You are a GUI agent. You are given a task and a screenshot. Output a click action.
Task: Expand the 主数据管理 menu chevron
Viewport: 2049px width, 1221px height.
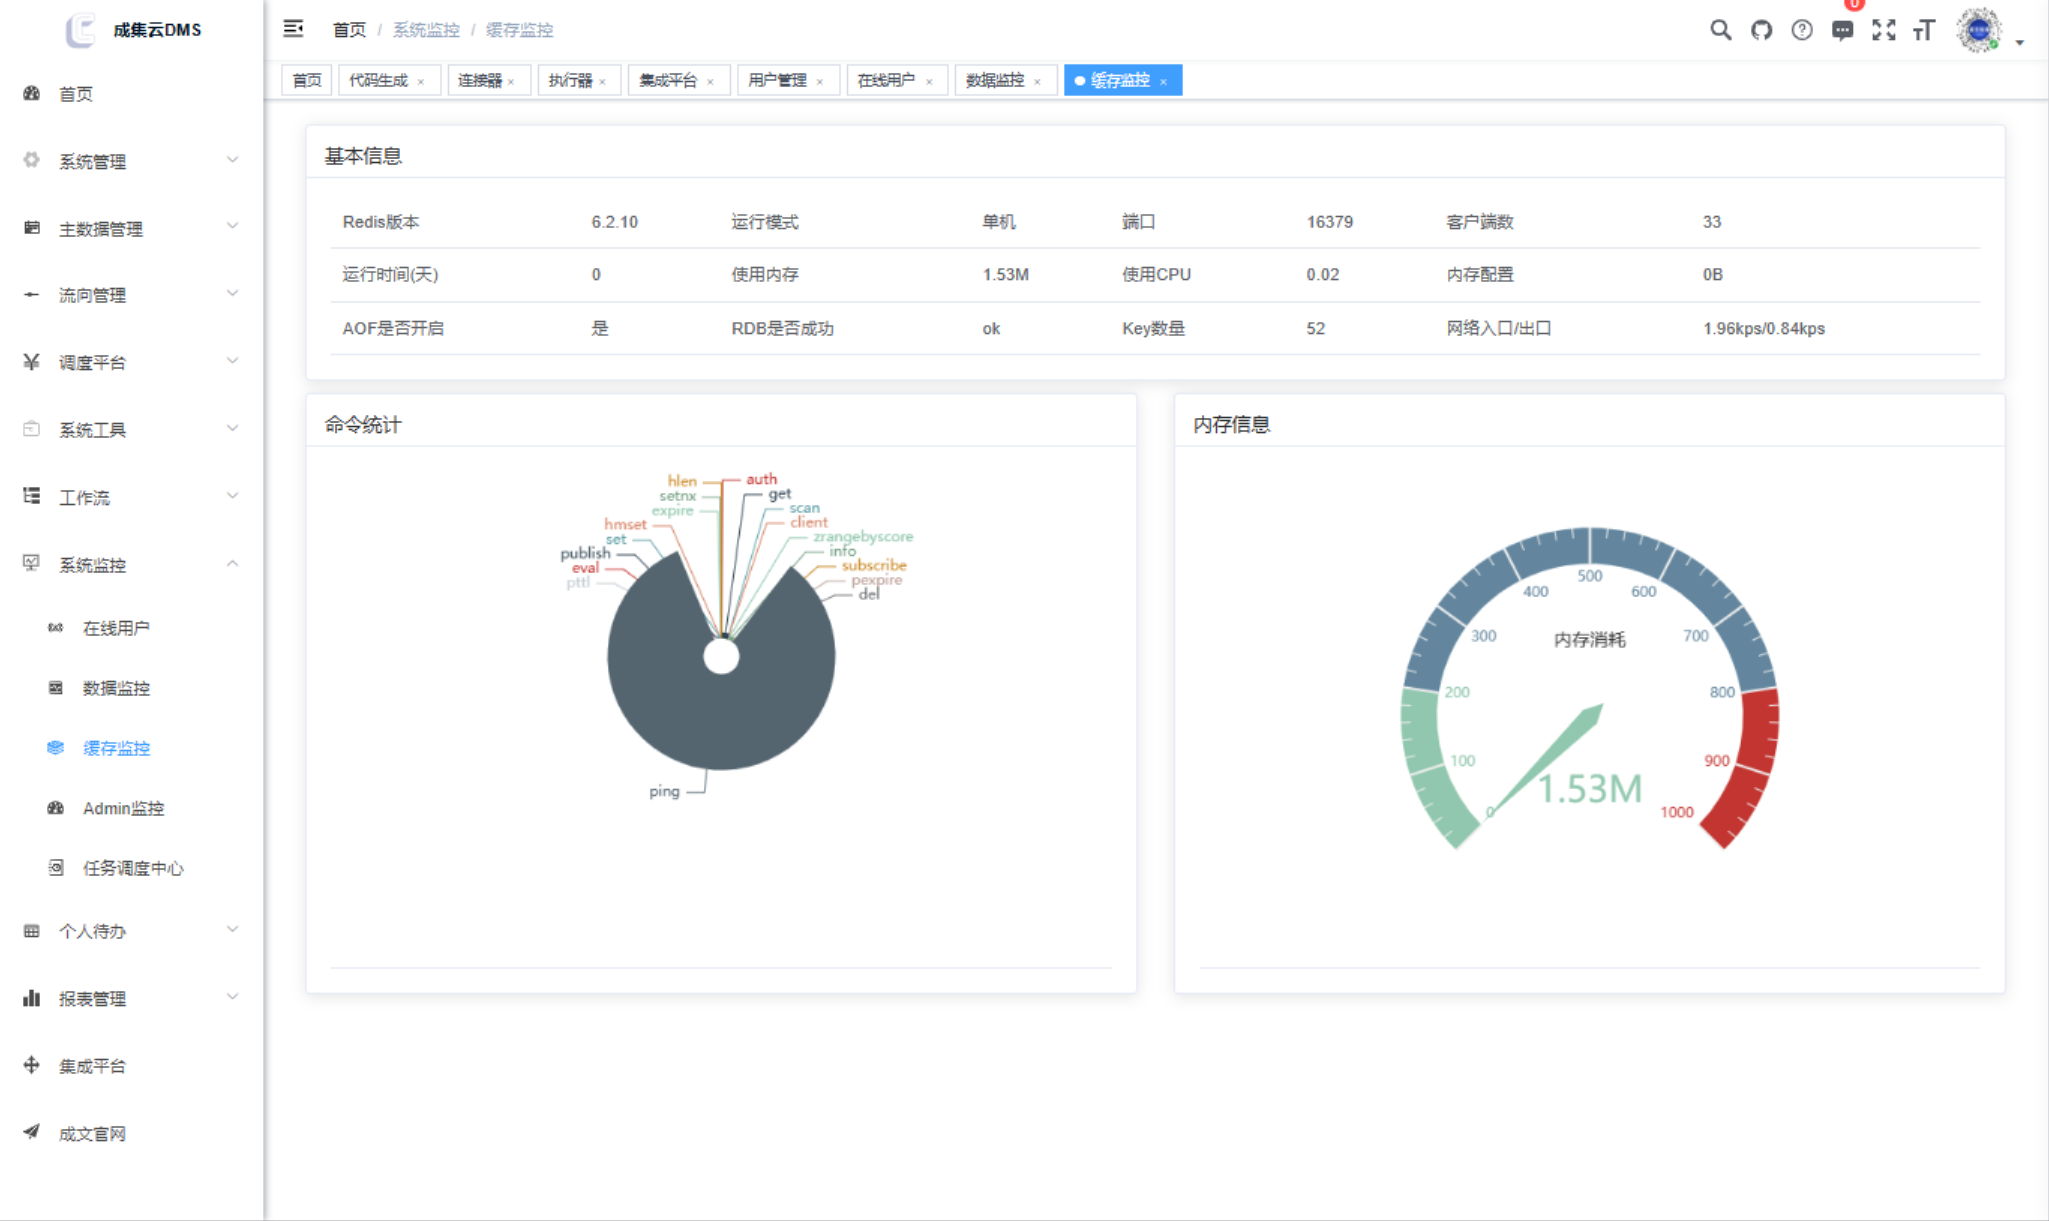point(232,227)
